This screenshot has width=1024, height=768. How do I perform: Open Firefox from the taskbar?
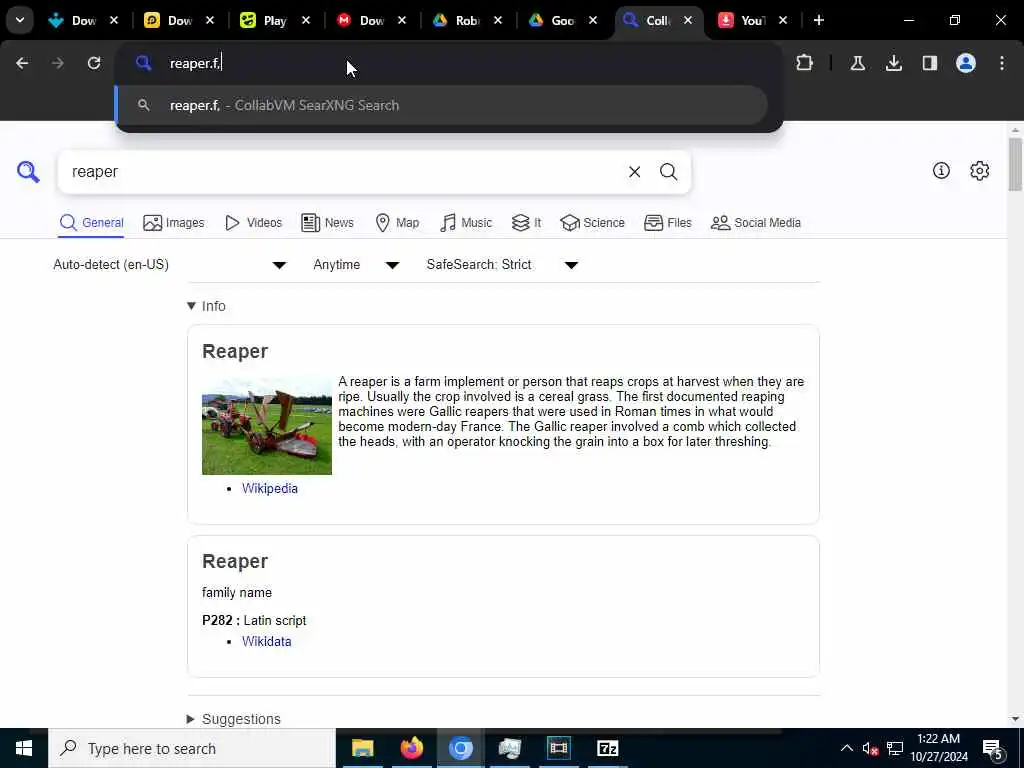pyautogui.click(x=411, y=748)
